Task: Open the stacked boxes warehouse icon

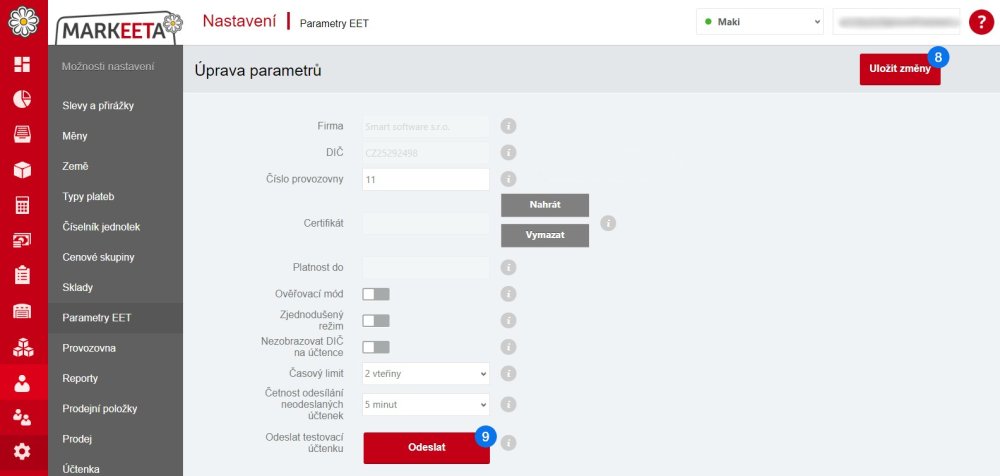Action: pos(22,348)
